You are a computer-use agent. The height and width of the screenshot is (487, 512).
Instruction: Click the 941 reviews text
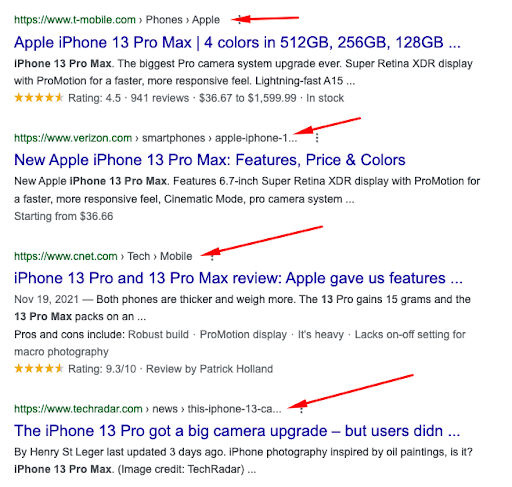160,98
